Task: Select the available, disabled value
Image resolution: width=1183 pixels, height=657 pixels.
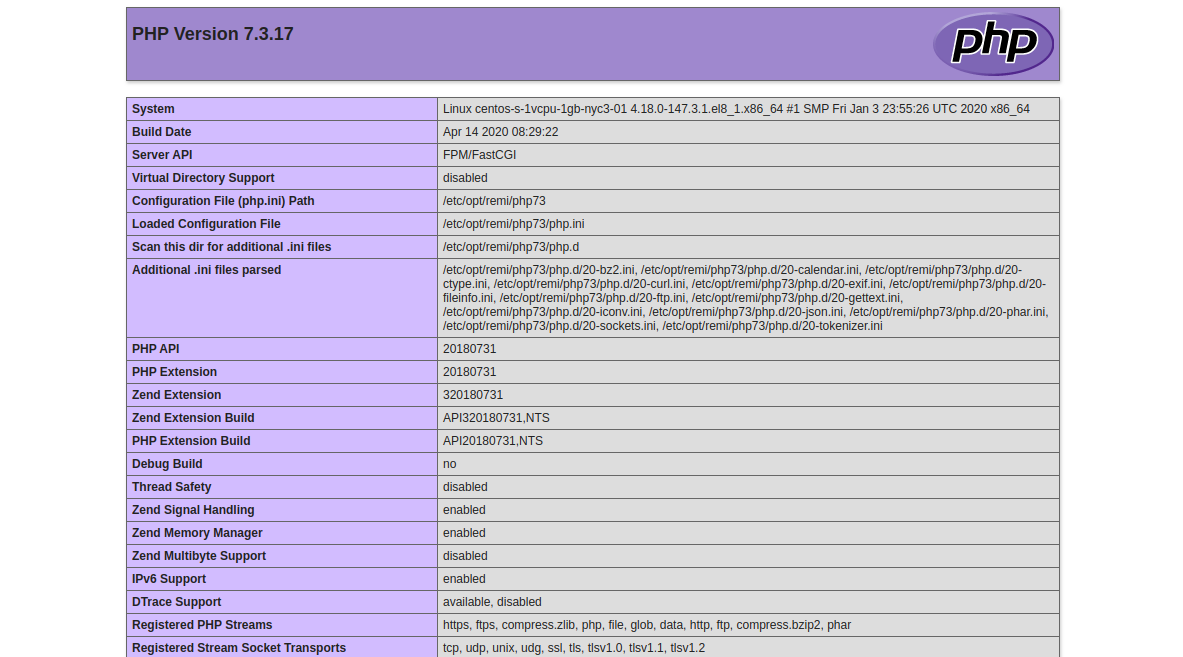Action: (x=492, y=602)
